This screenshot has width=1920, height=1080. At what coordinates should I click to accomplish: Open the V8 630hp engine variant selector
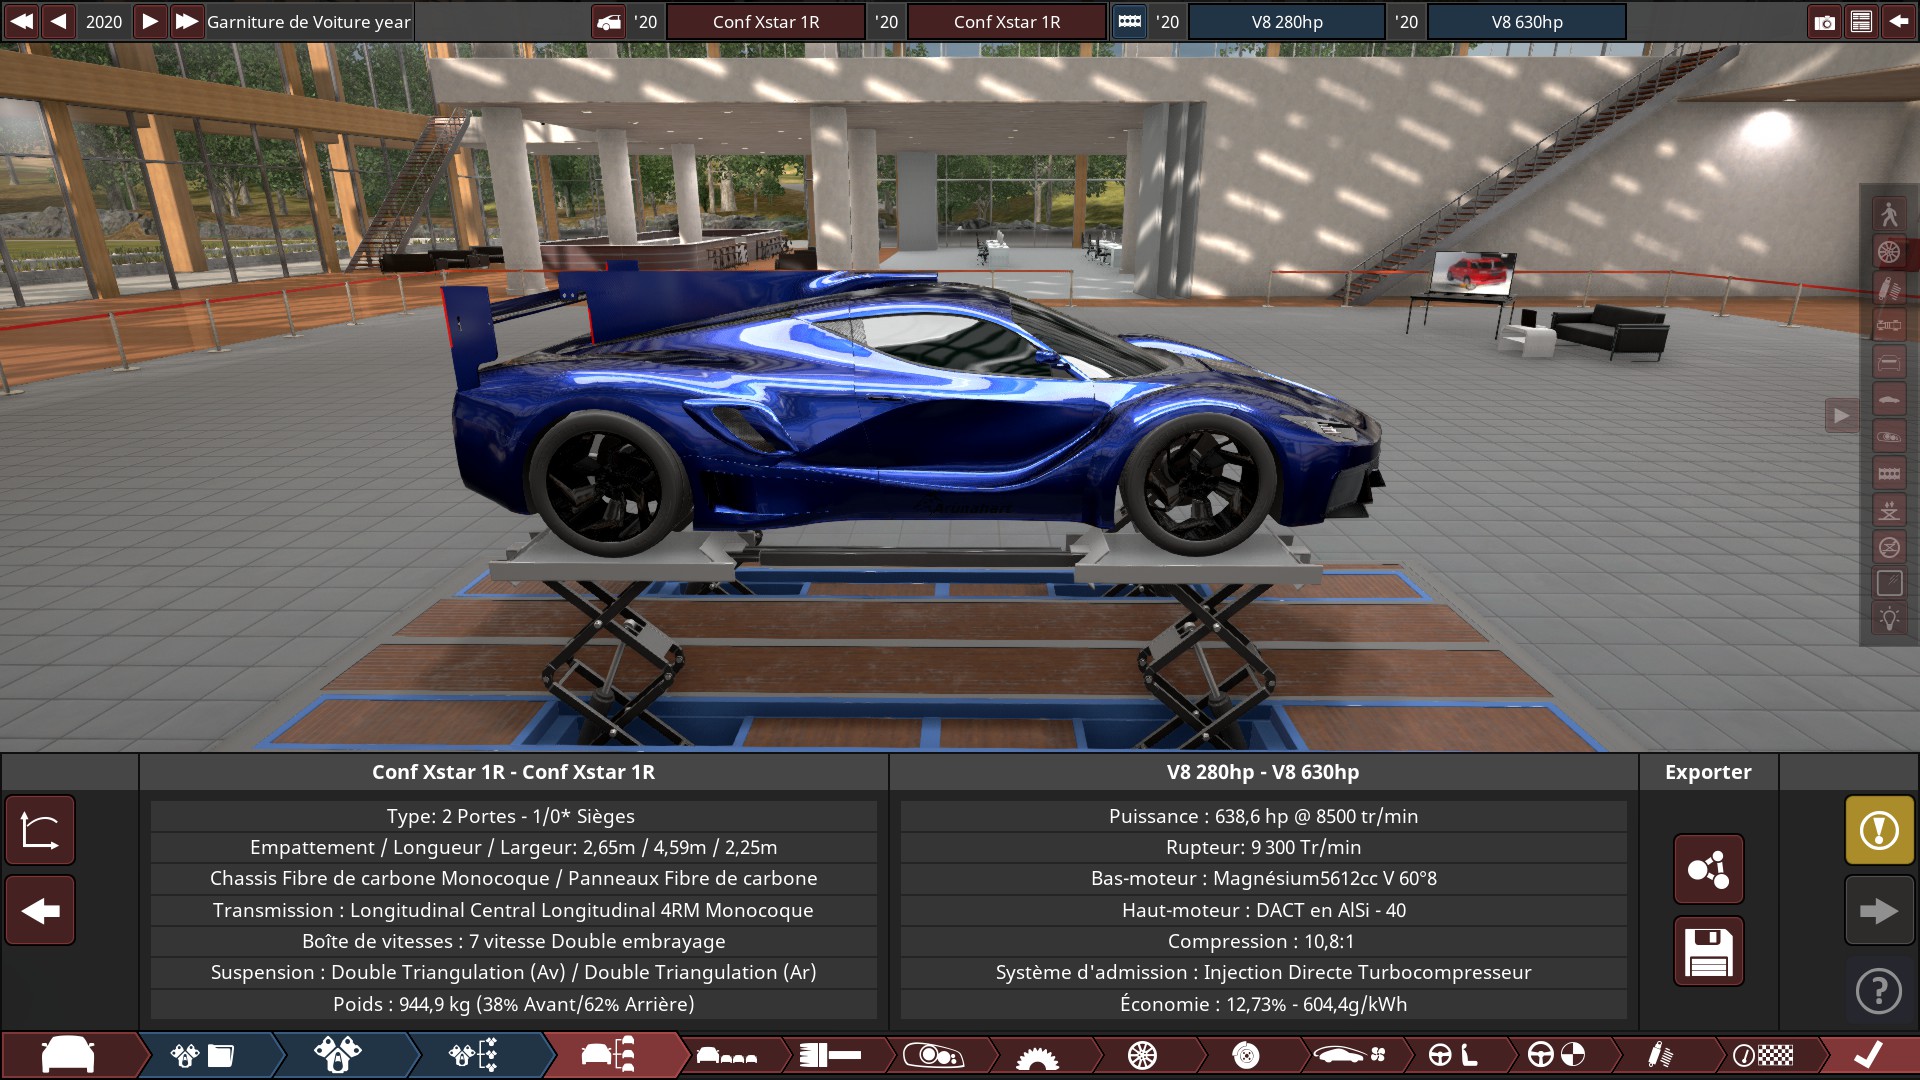pyautogui.click(x=1527, y=21)
